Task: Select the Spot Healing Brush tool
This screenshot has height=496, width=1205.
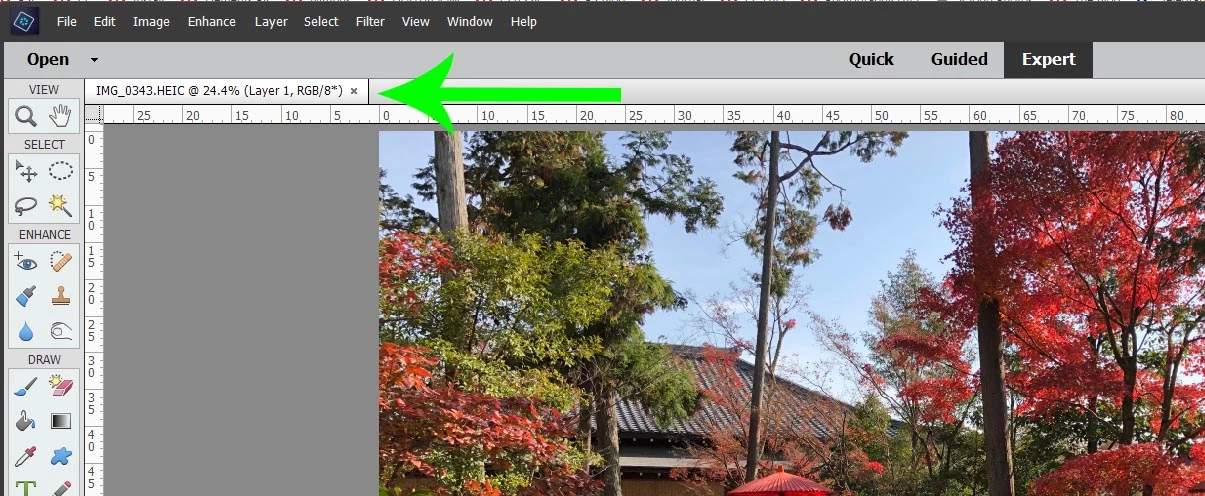Action: tap(61, 262)
